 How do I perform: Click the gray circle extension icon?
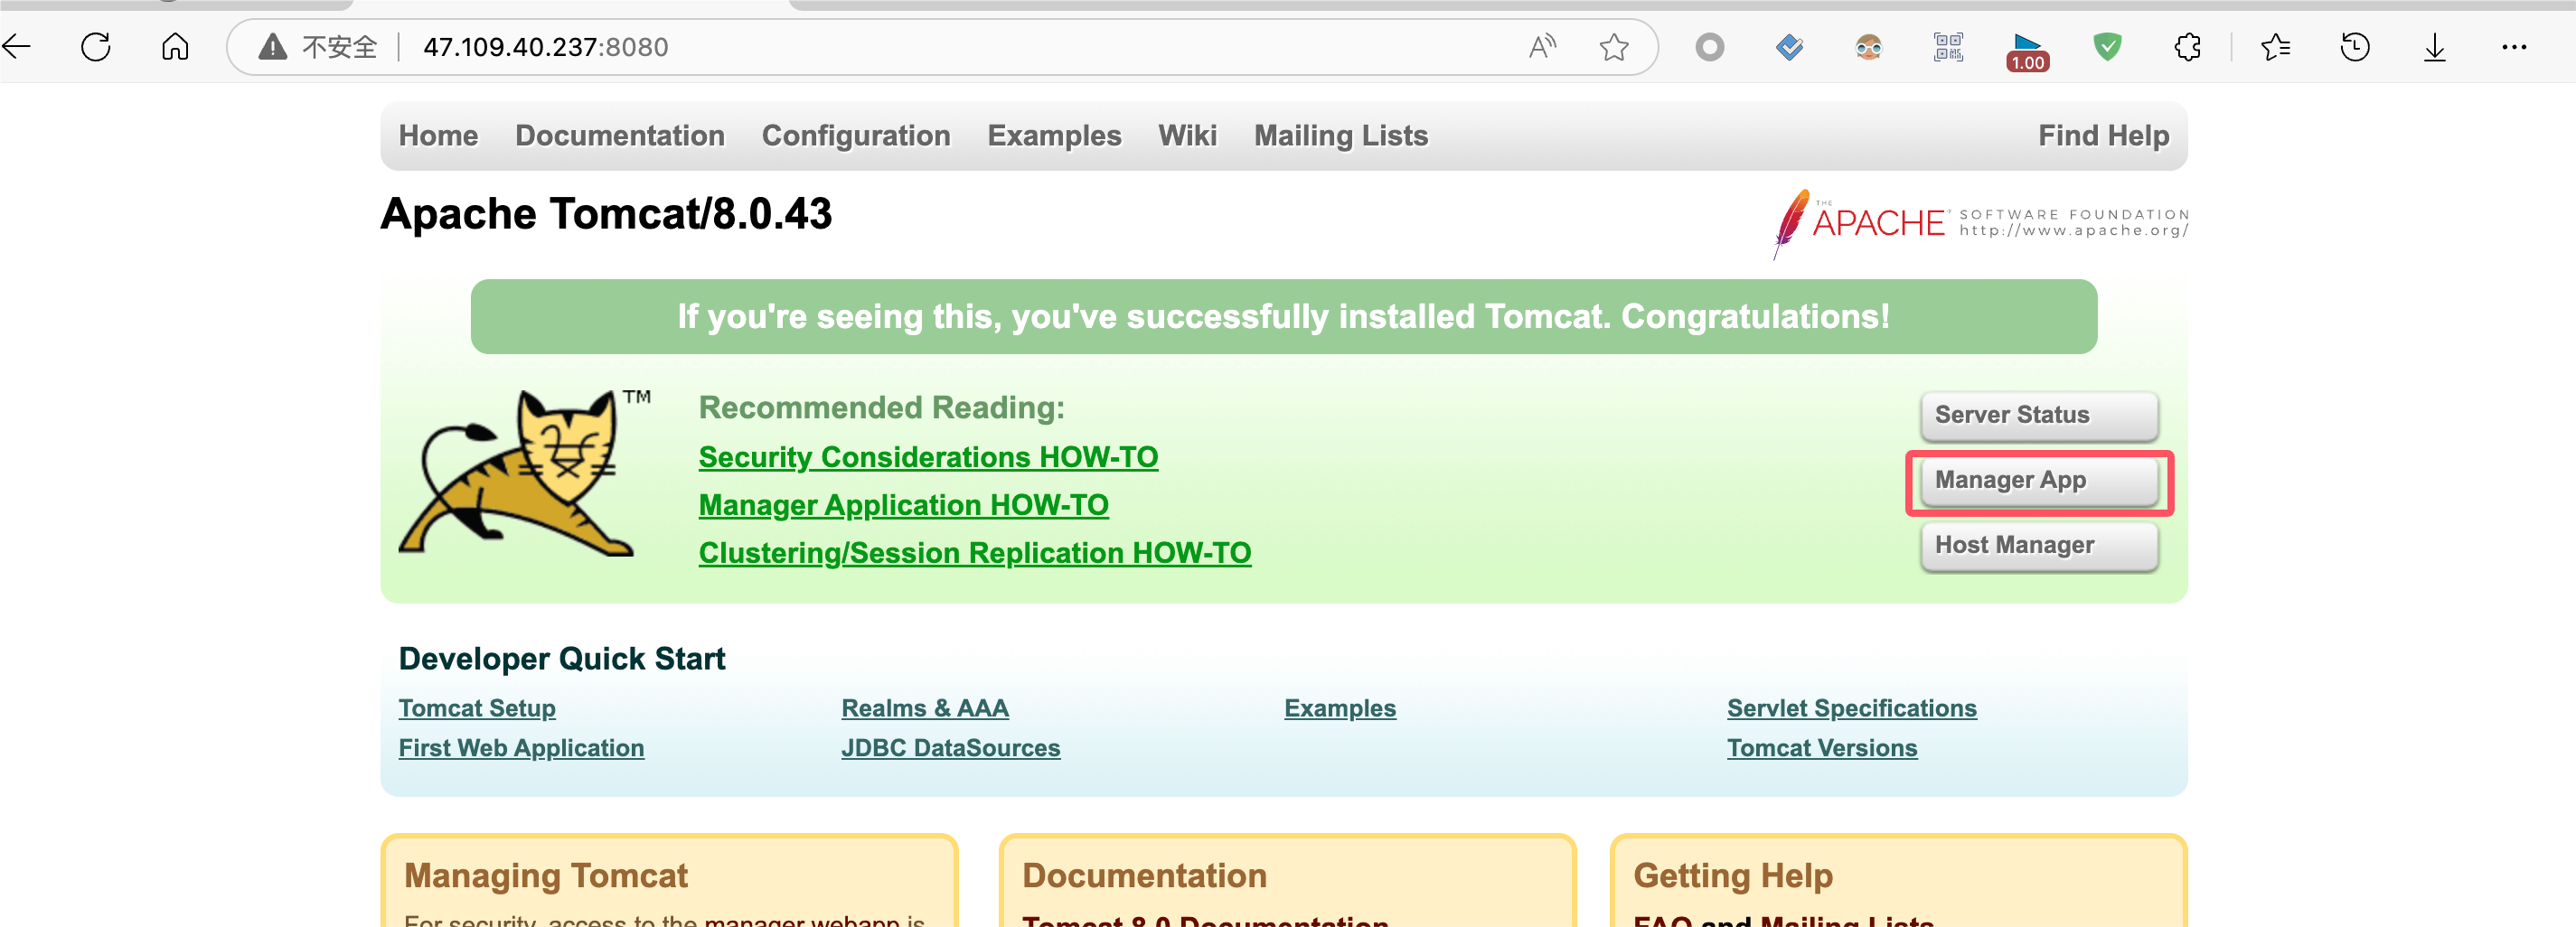pos(1710,46)
